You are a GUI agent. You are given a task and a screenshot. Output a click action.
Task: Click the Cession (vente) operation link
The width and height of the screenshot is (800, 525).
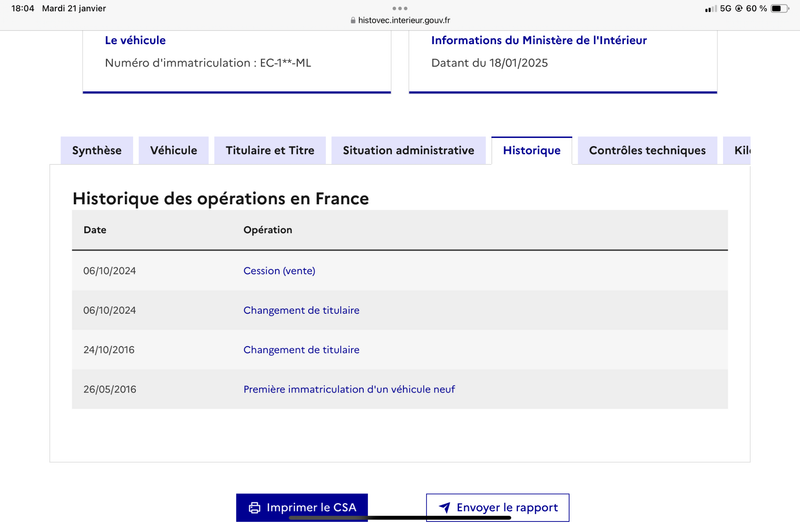tap(279, 271)
